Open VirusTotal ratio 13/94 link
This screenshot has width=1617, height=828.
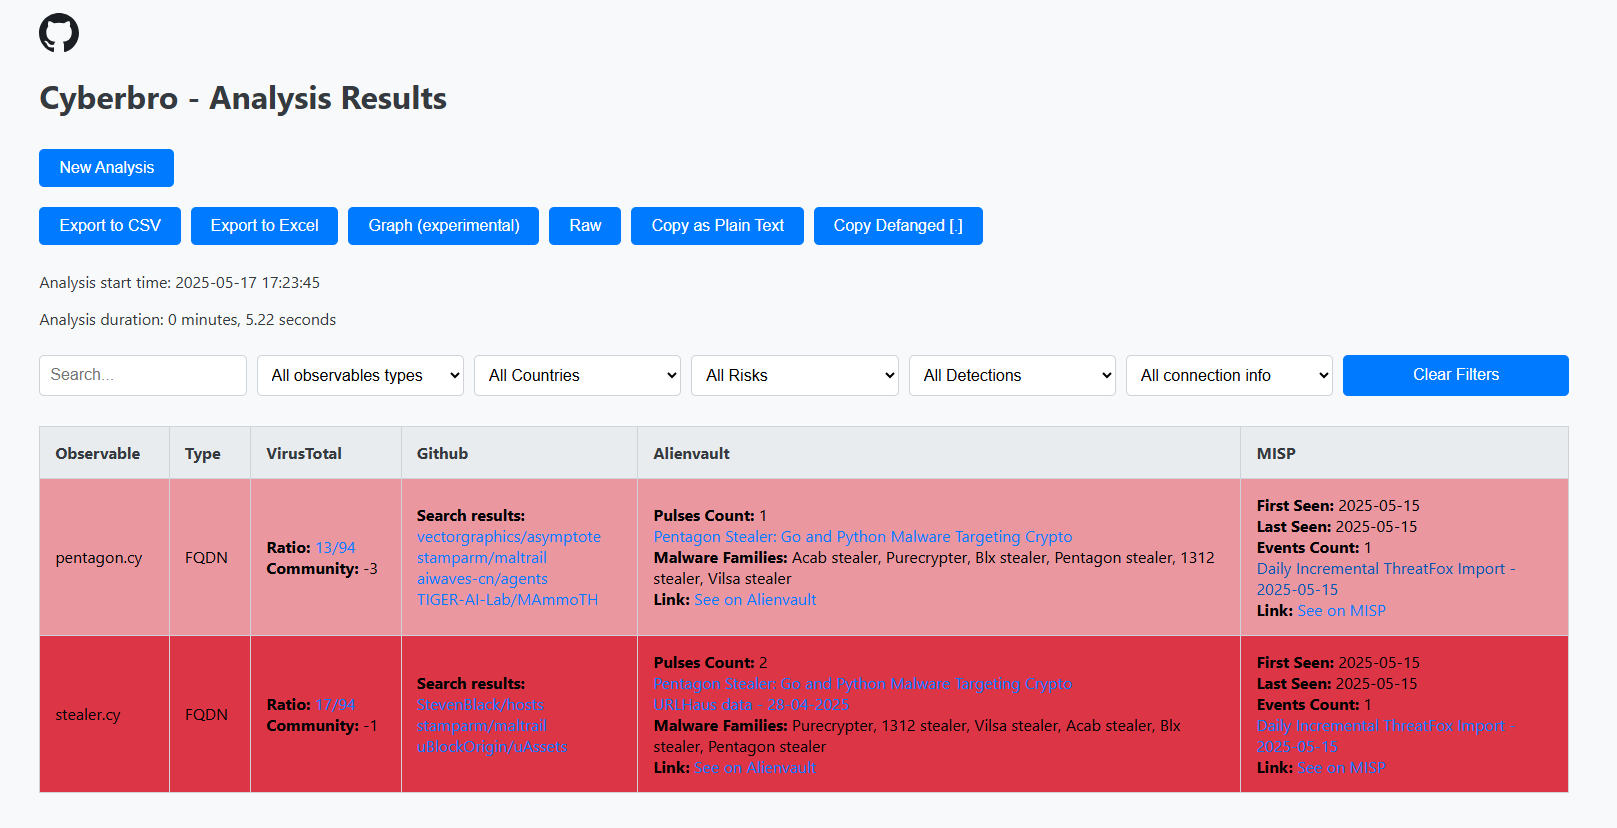tap(335, 548)
